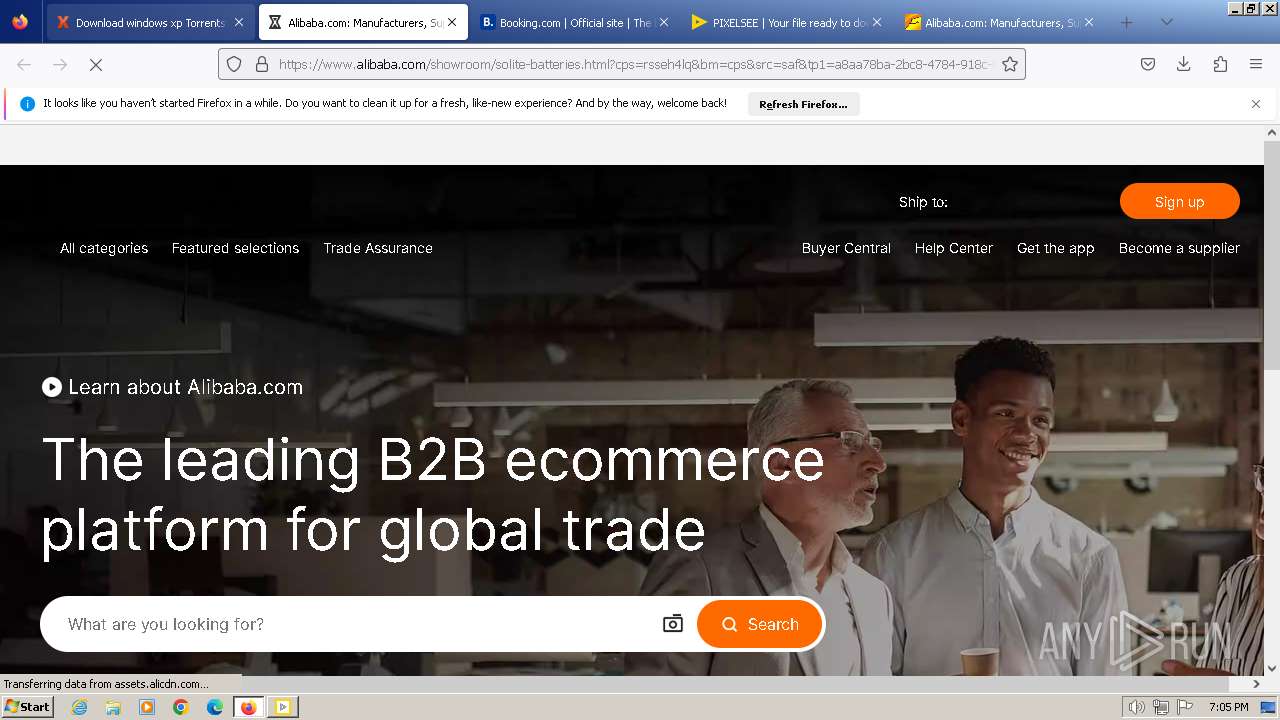The height and width of the screenshot is (720, 1280).
Task: Click the Refresh Firefox button
Action: (803, 104)
